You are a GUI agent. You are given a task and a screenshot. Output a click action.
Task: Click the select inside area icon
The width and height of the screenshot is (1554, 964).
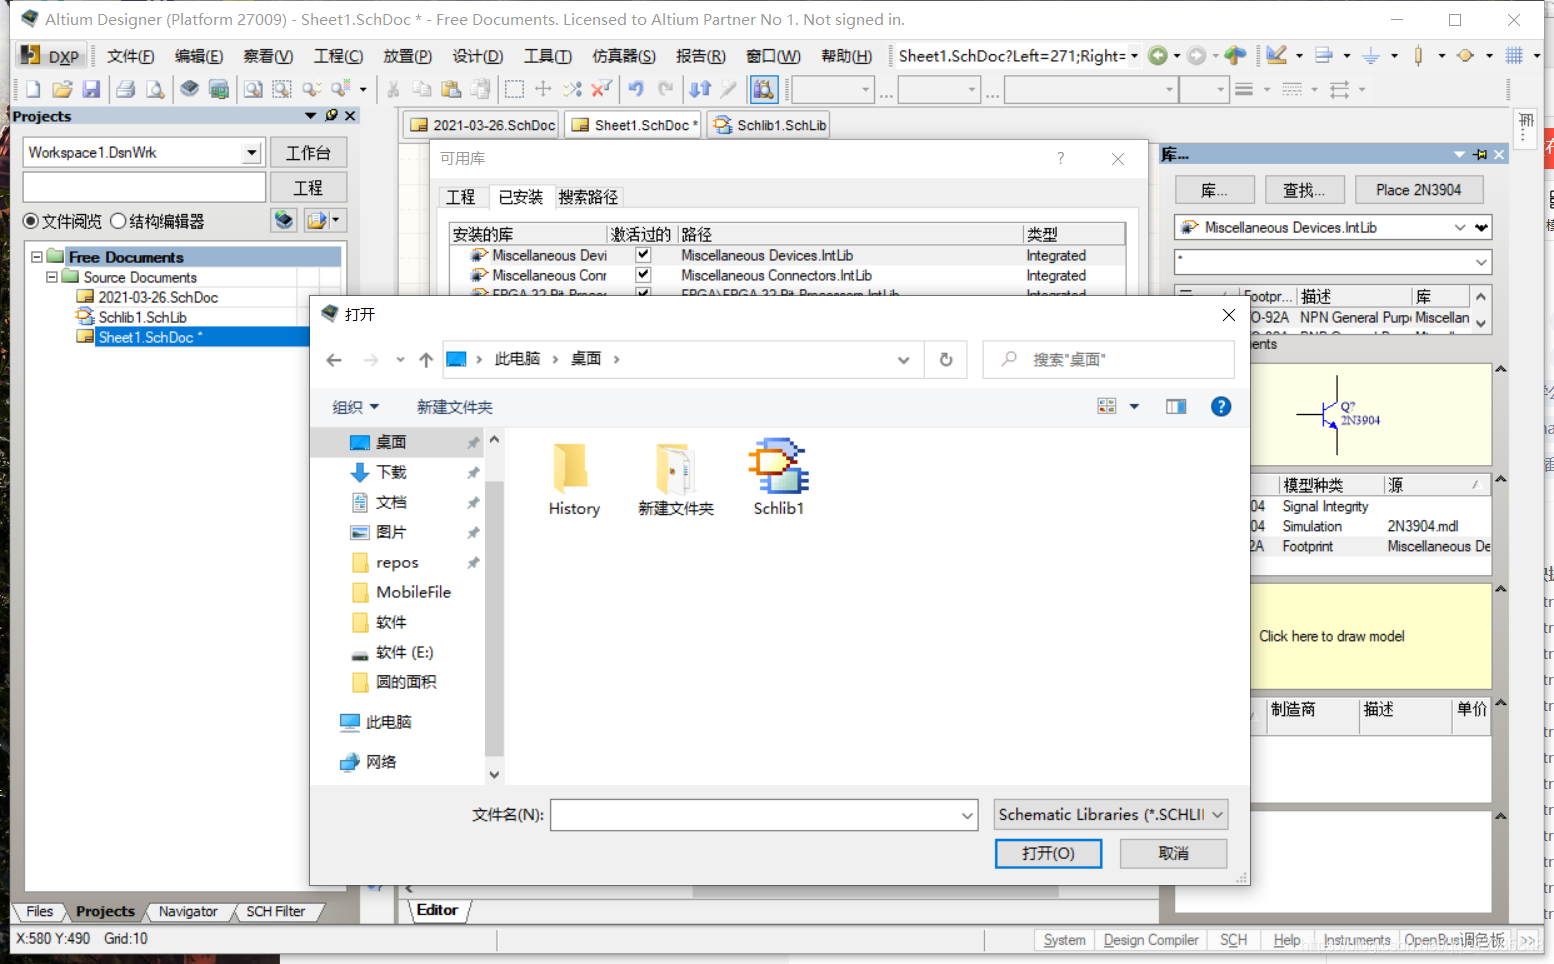point(514,90)
